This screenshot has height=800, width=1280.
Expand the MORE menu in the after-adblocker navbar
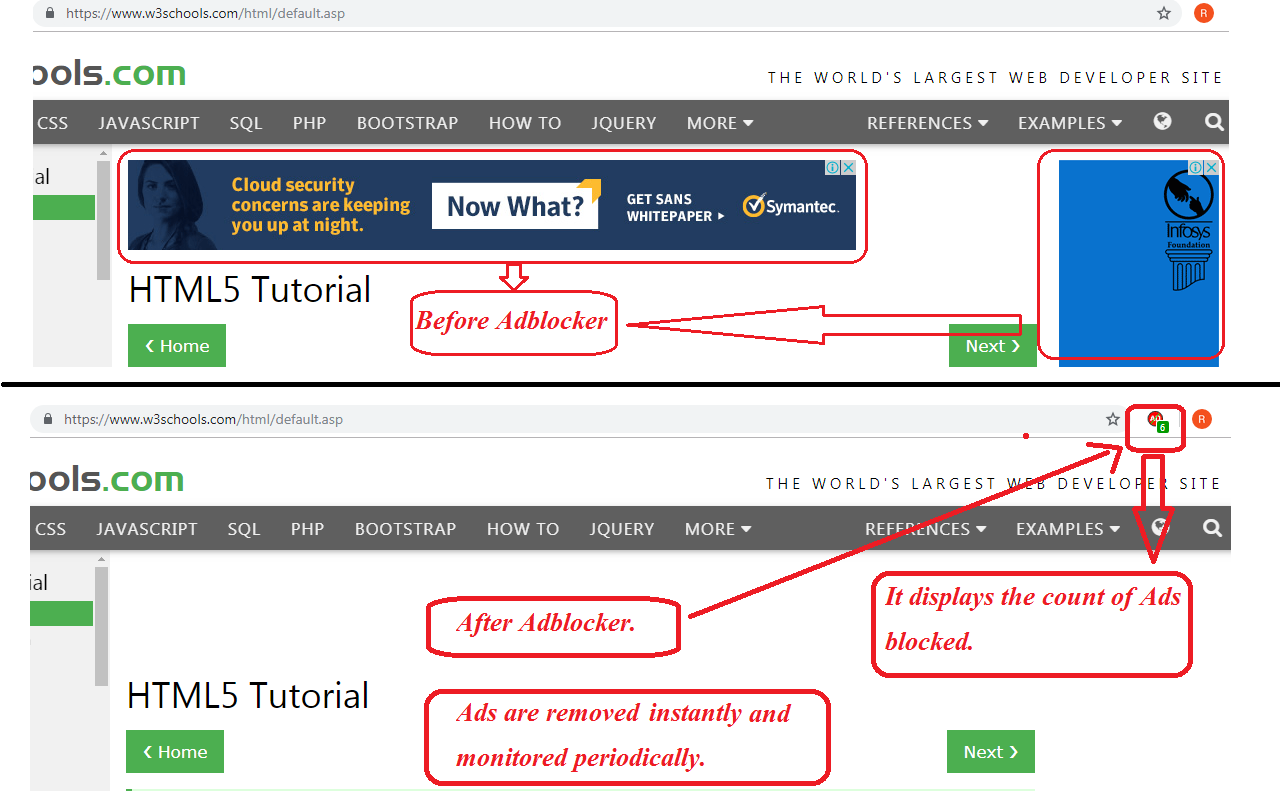point(718,529)
